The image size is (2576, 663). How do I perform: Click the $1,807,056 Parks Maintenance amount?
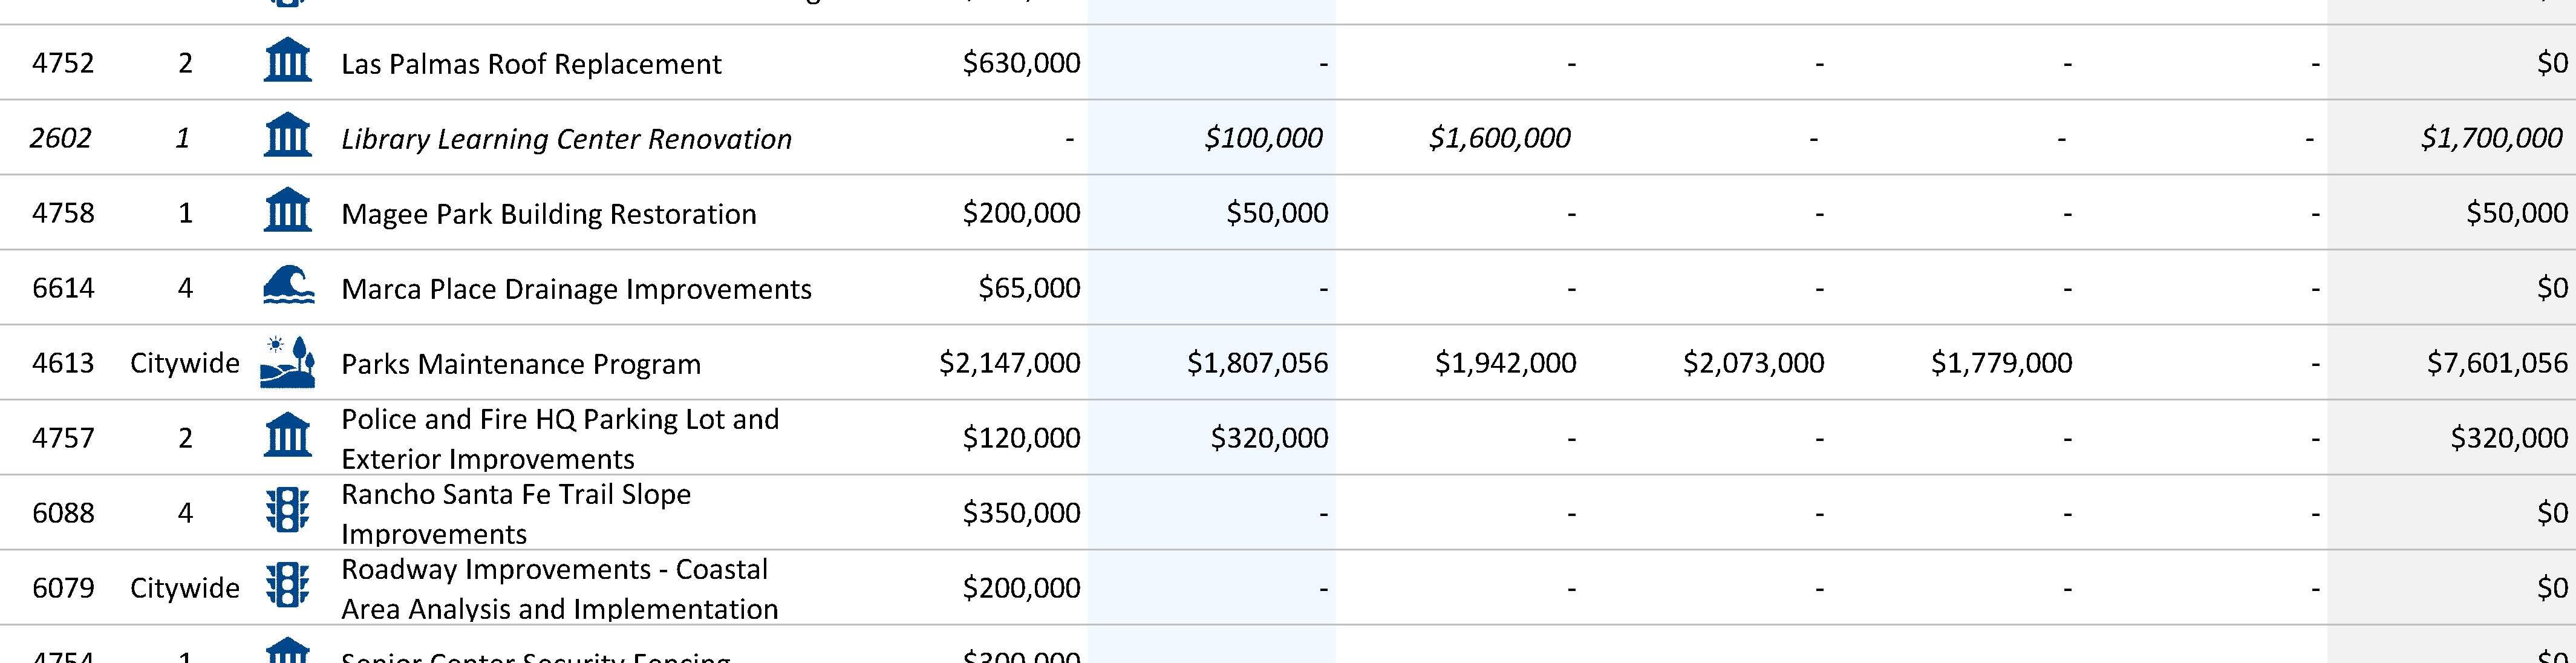pos(1256,363)
